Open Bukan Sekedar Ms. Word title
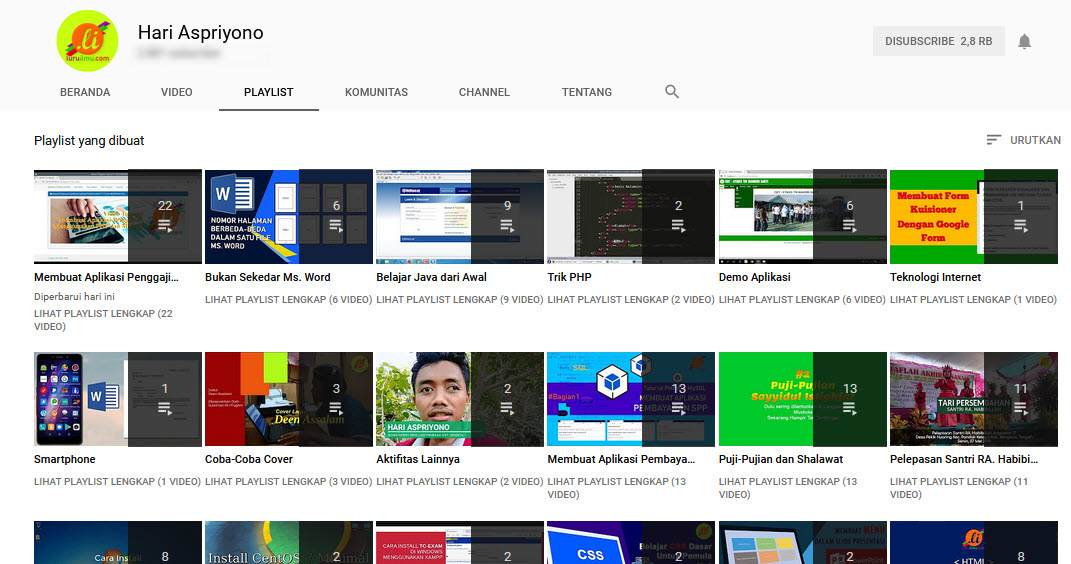 coord(268,277)
